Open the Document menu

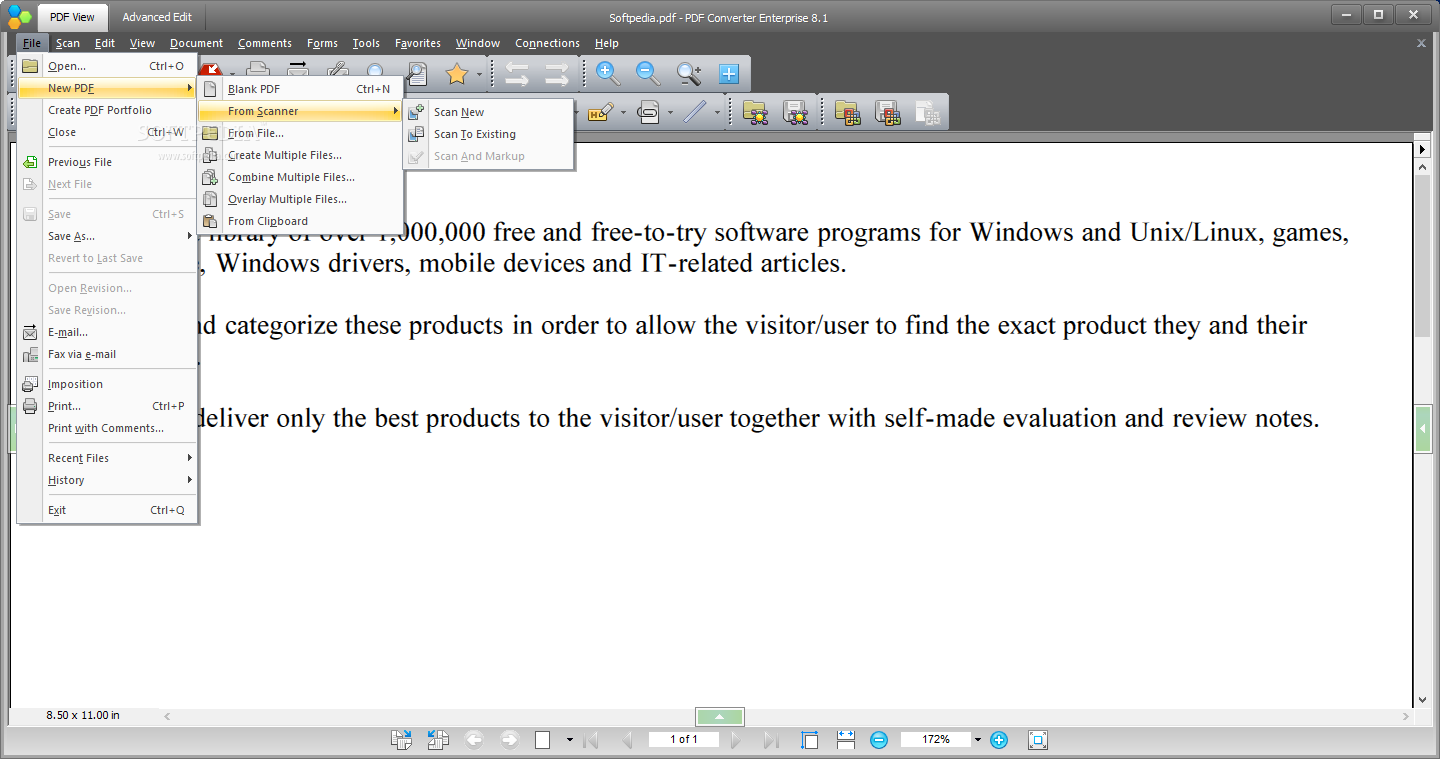tap(196, 43)
